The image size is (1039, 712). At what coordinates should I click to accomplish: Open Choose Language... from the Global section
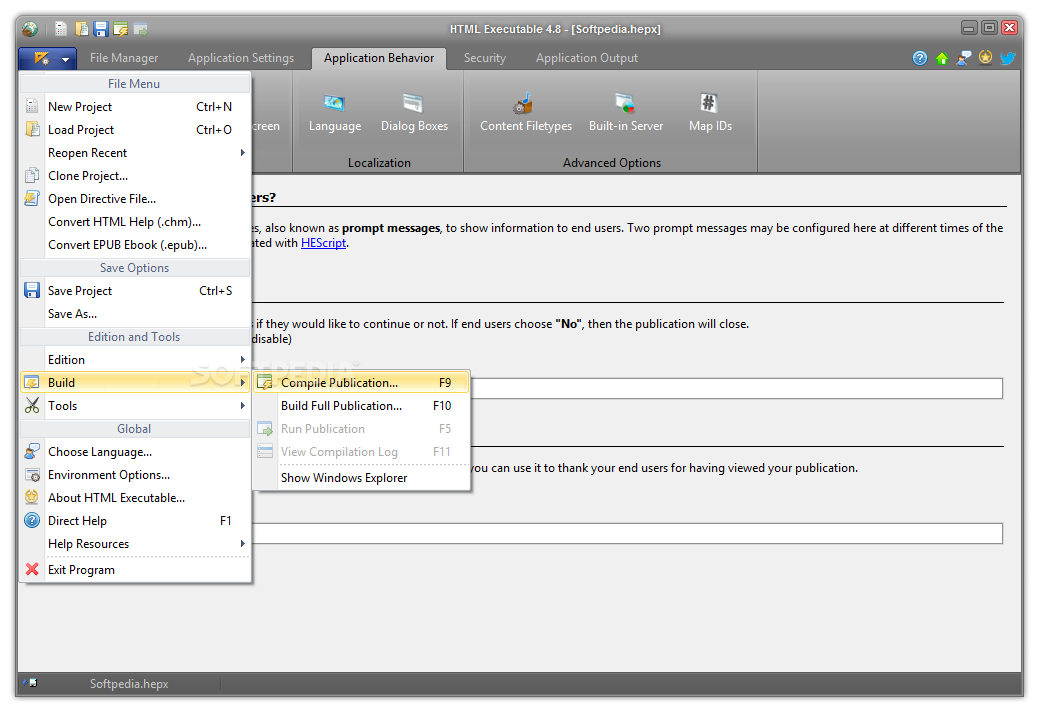[x=135, y=452]
